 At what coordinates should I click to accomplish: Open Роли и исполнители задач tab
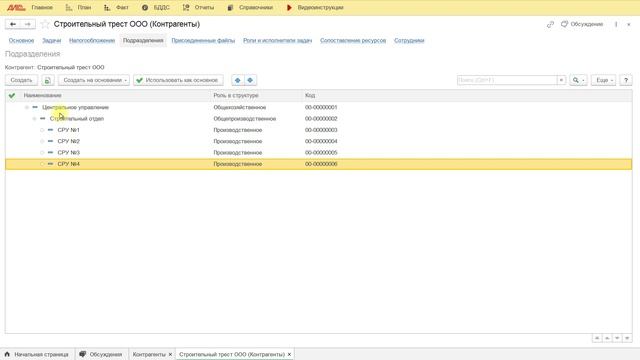(x=278, y=40)
